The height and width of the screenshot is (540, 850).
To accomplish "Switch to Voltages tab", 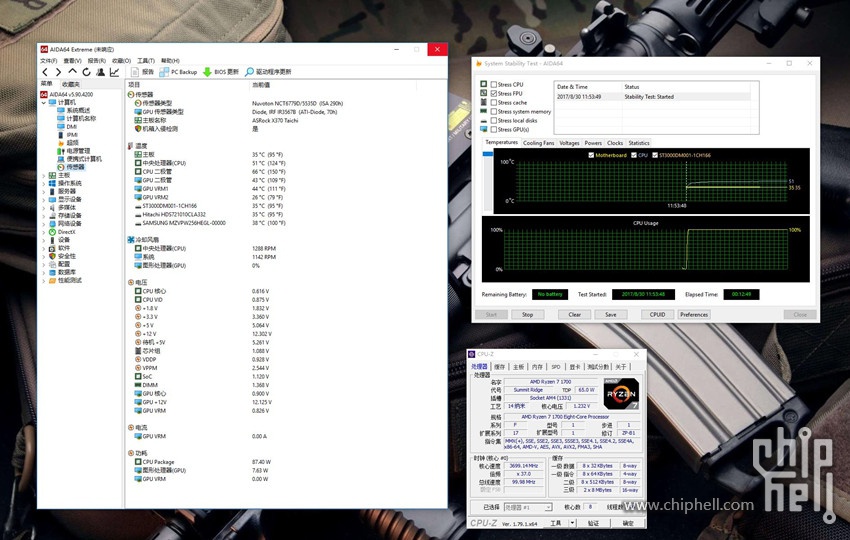I will pyautogui.click(x=569, y=143).
